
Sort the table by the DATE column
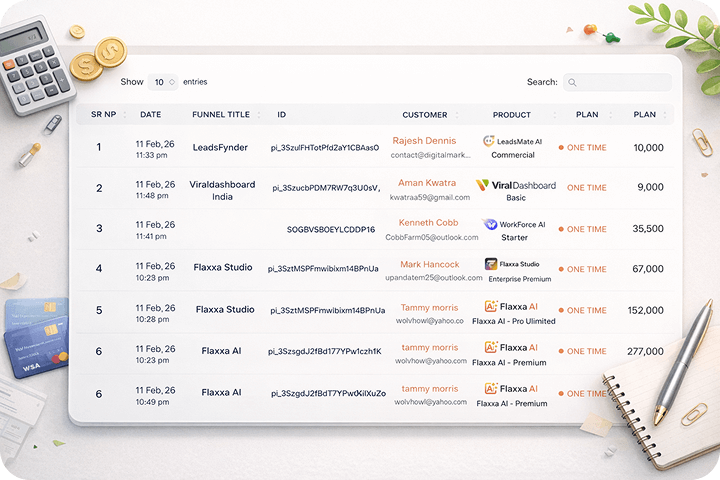pyautogui.click(x=151, y=115)
